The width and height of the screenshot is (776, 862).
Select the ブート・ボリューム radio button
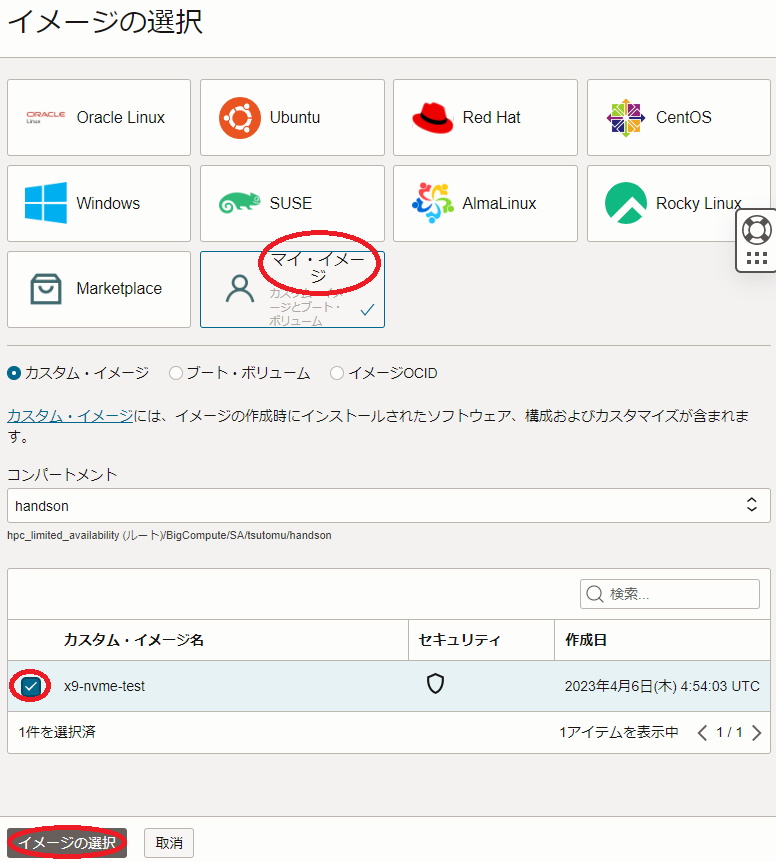(x=176, y=373)
